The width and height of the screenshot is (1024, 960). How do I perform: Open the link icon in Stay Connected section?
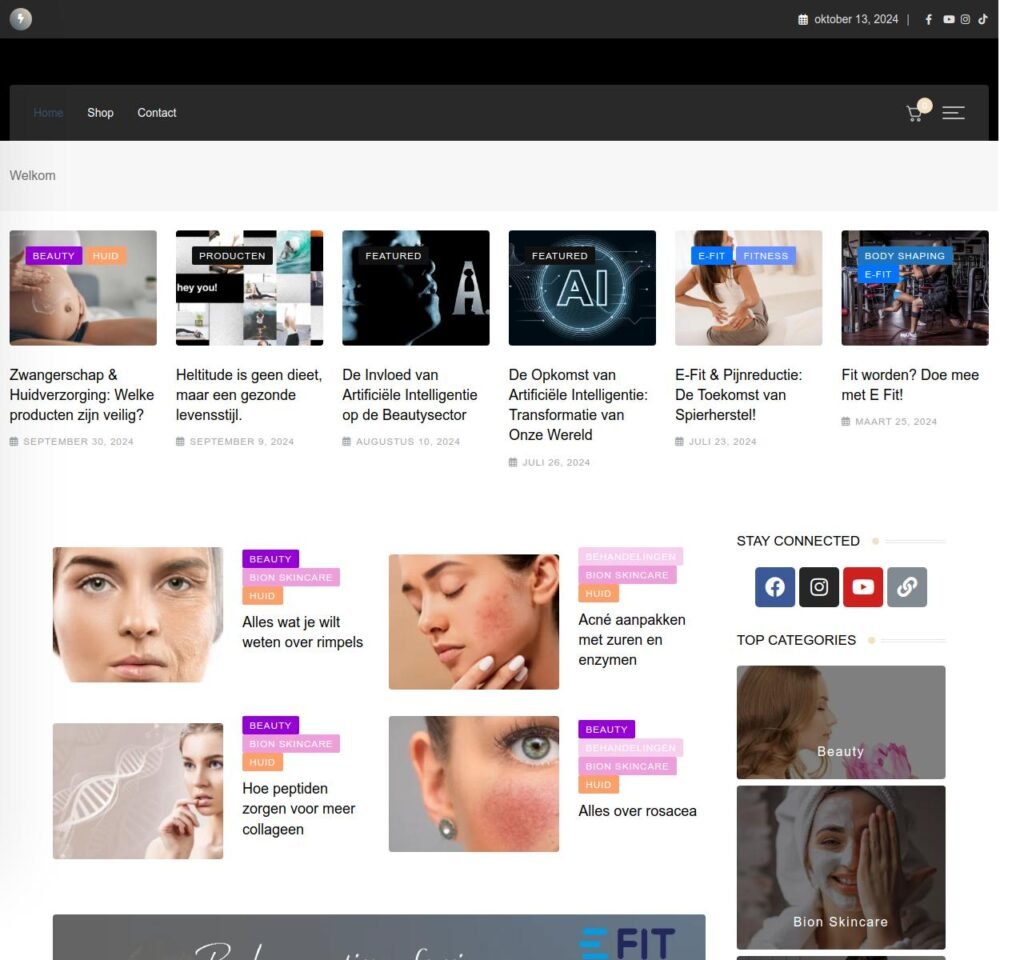click(x=906, y=588)
